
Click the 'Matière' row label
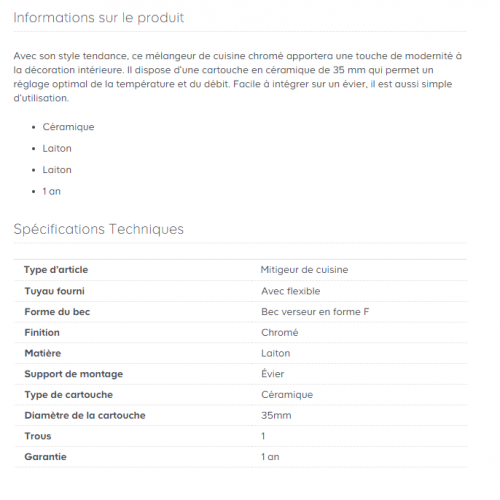coord(43,353)
